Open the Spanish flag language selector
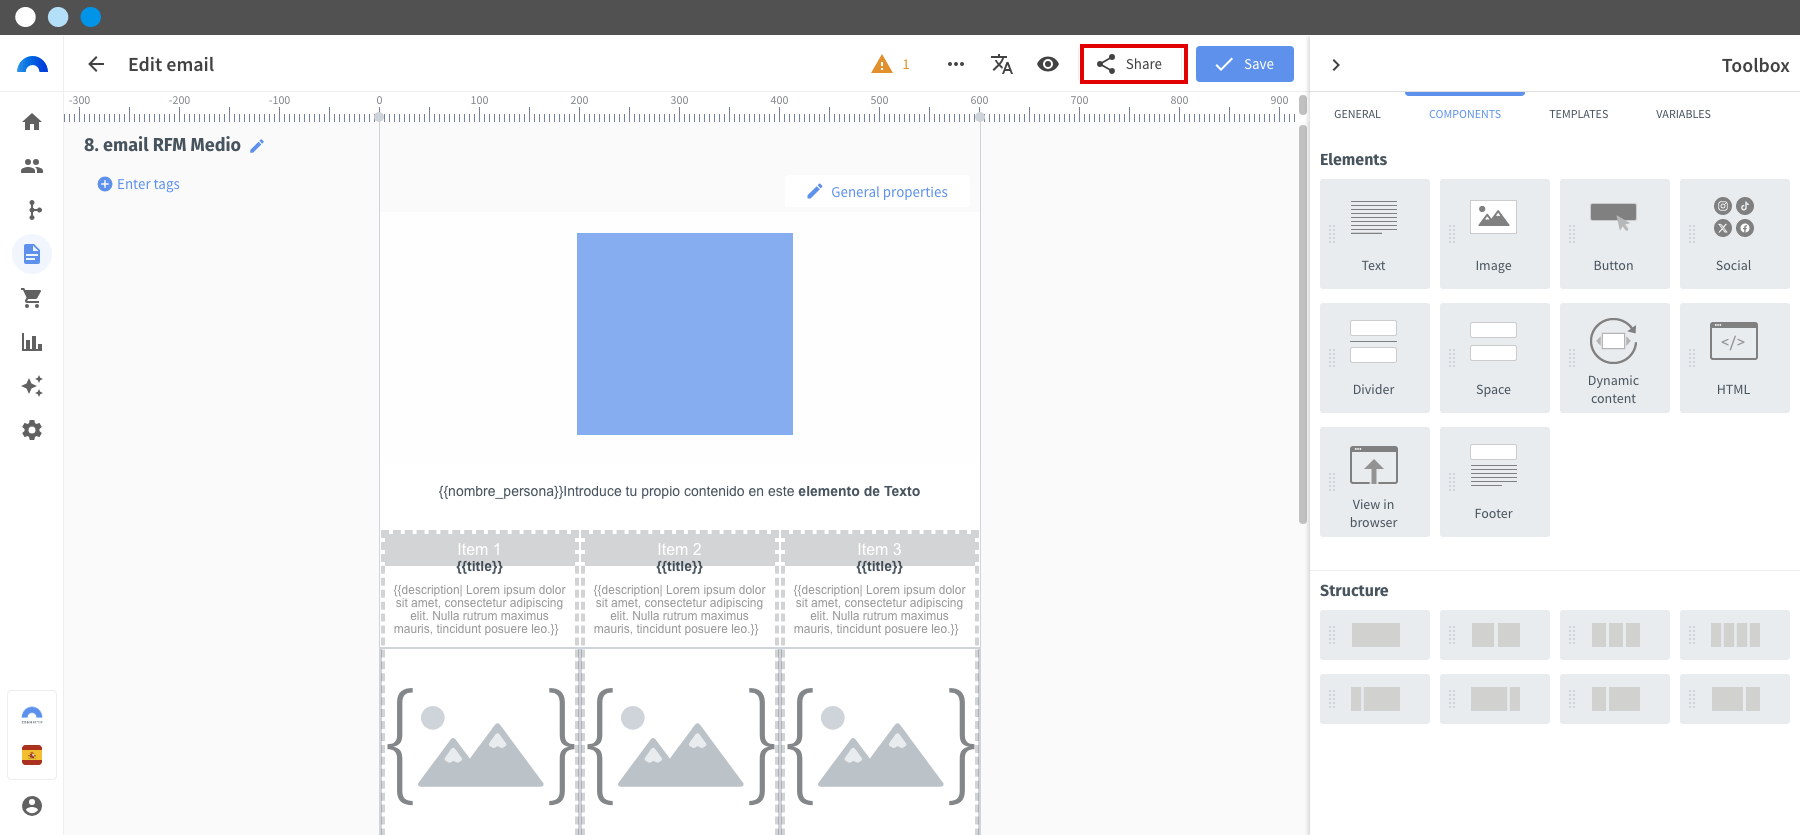Screen dimensions: 1800x835 tap(32, 755)
